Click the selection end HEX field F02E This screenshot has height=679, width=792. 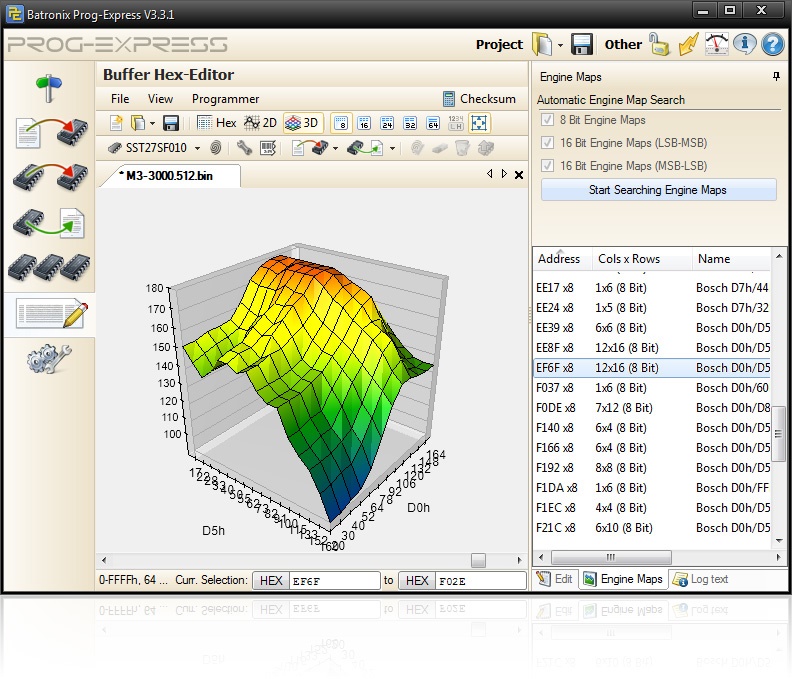pyautogui.click(x=480, y=581)
